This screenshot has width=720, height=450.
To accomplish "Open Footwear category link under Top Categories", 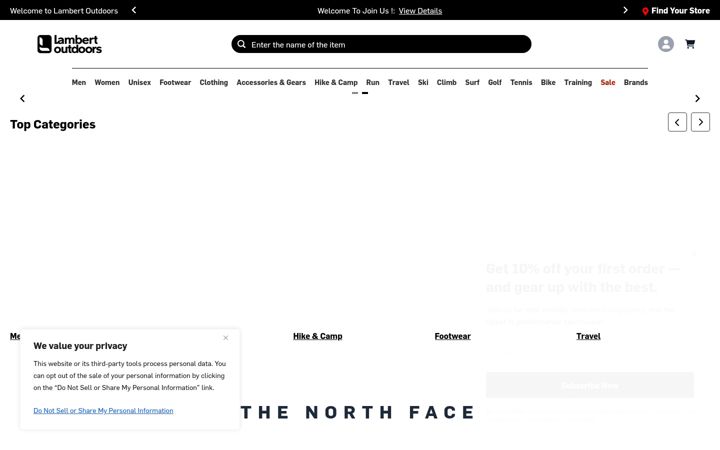I will point(452,336).
